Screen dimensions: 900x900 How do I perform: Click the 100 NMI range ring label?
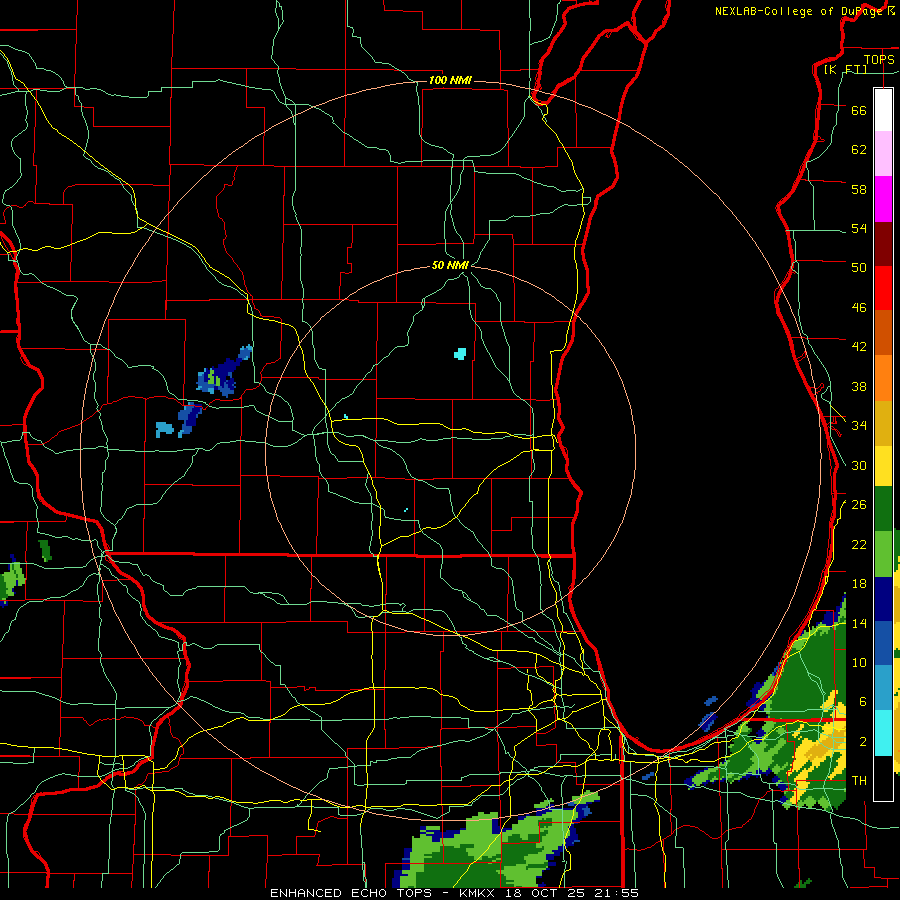(450, 80)
